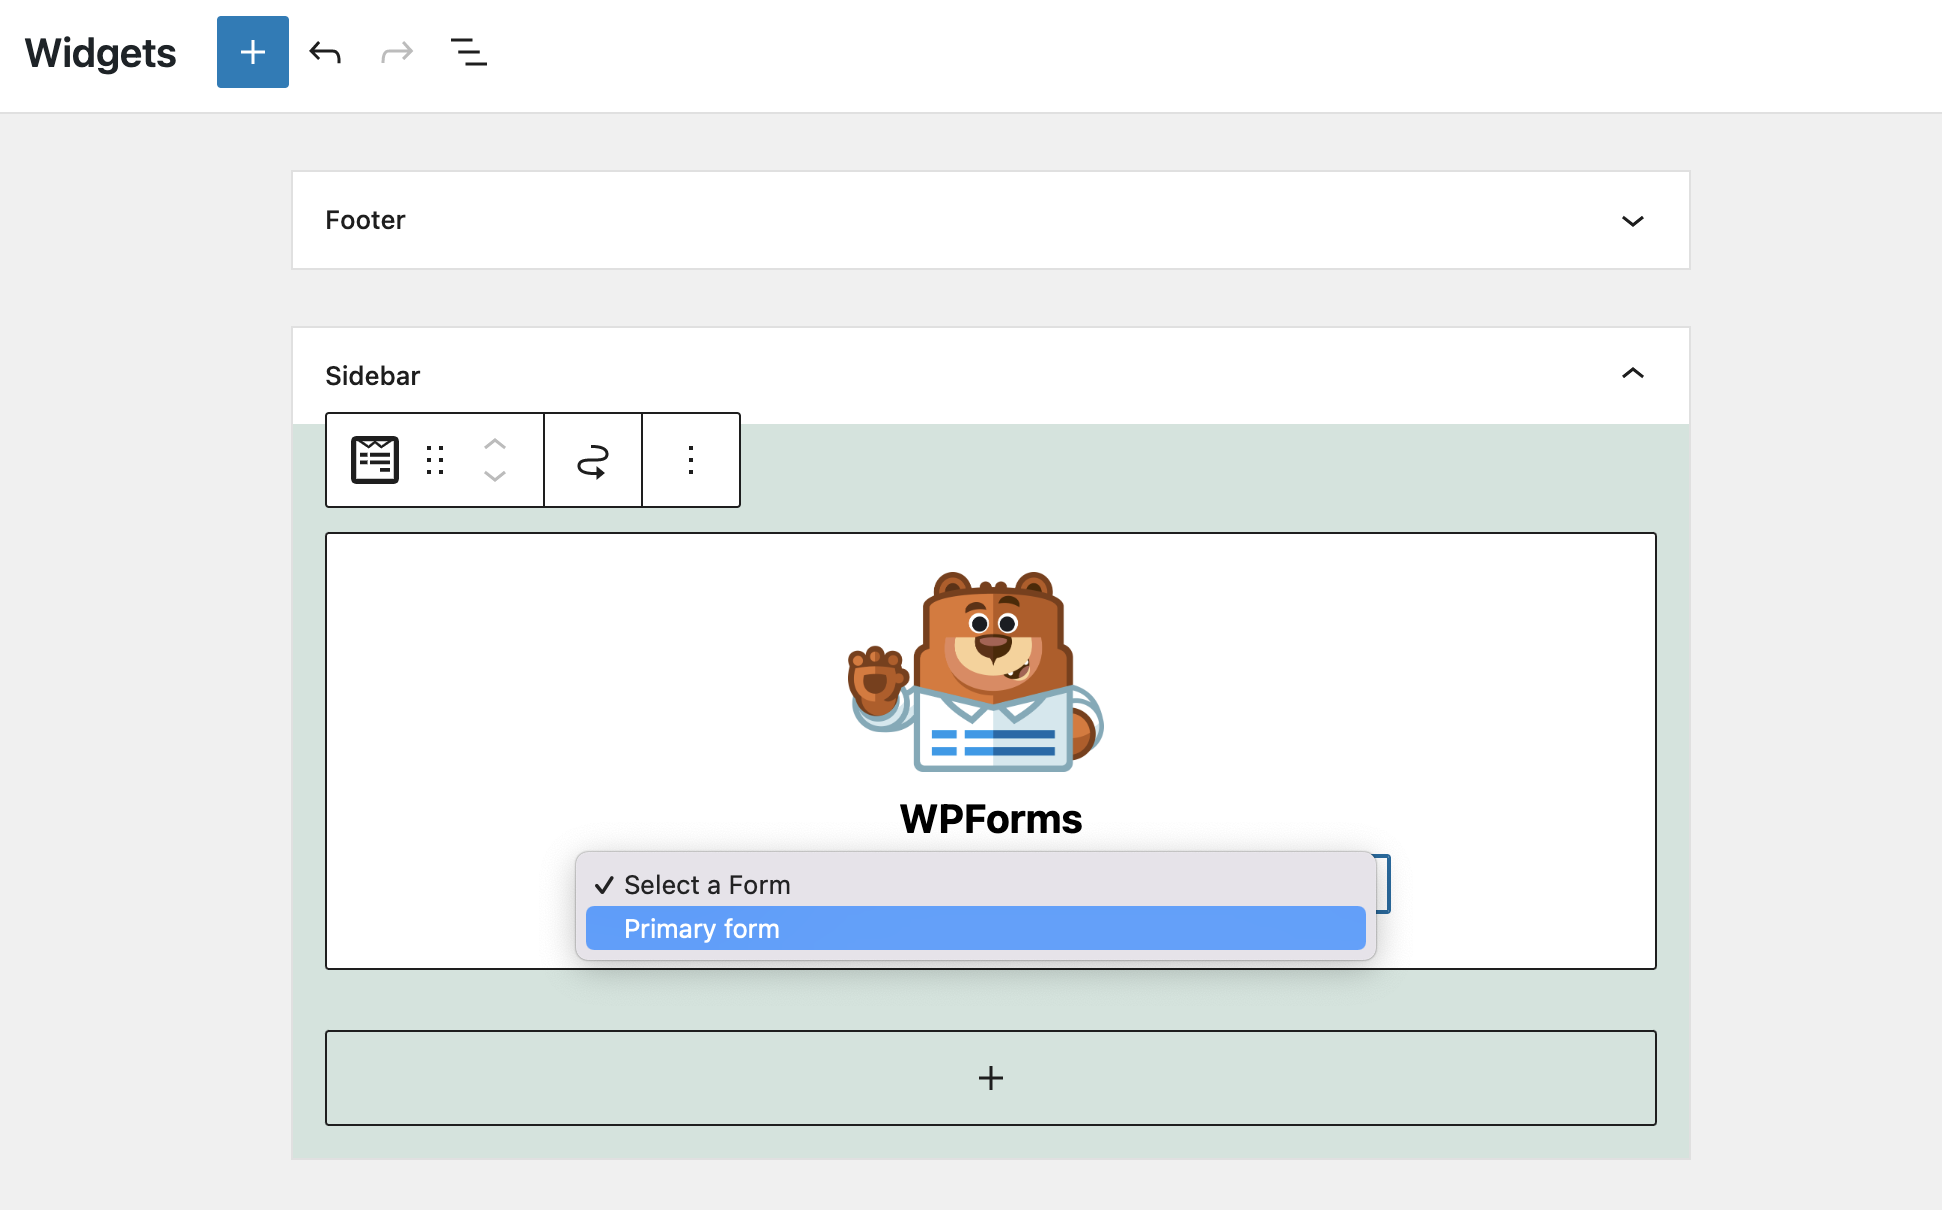Image resolution: width=1942 pixels, height=1210 pixels.
Task: Choose the Select a Form option
Action: coord(976,885)
